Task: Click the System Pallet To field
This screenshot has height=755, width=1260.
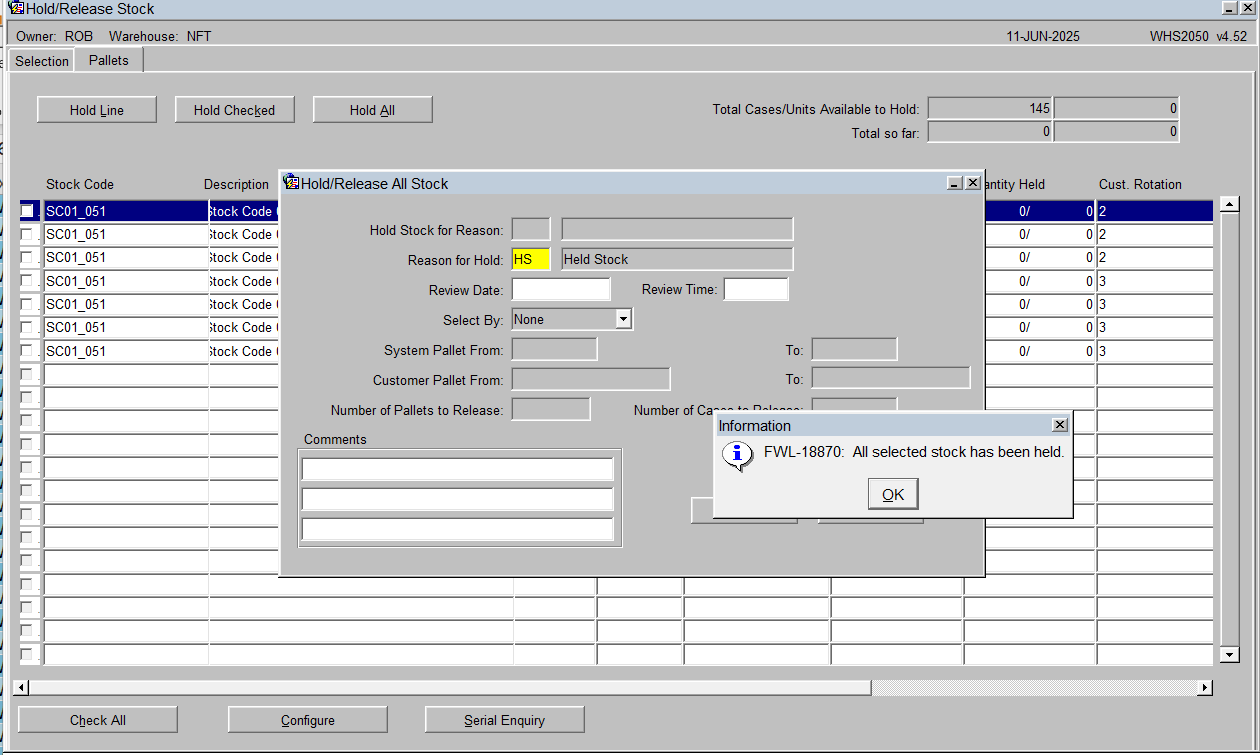Action: click(x=854, y=349)
